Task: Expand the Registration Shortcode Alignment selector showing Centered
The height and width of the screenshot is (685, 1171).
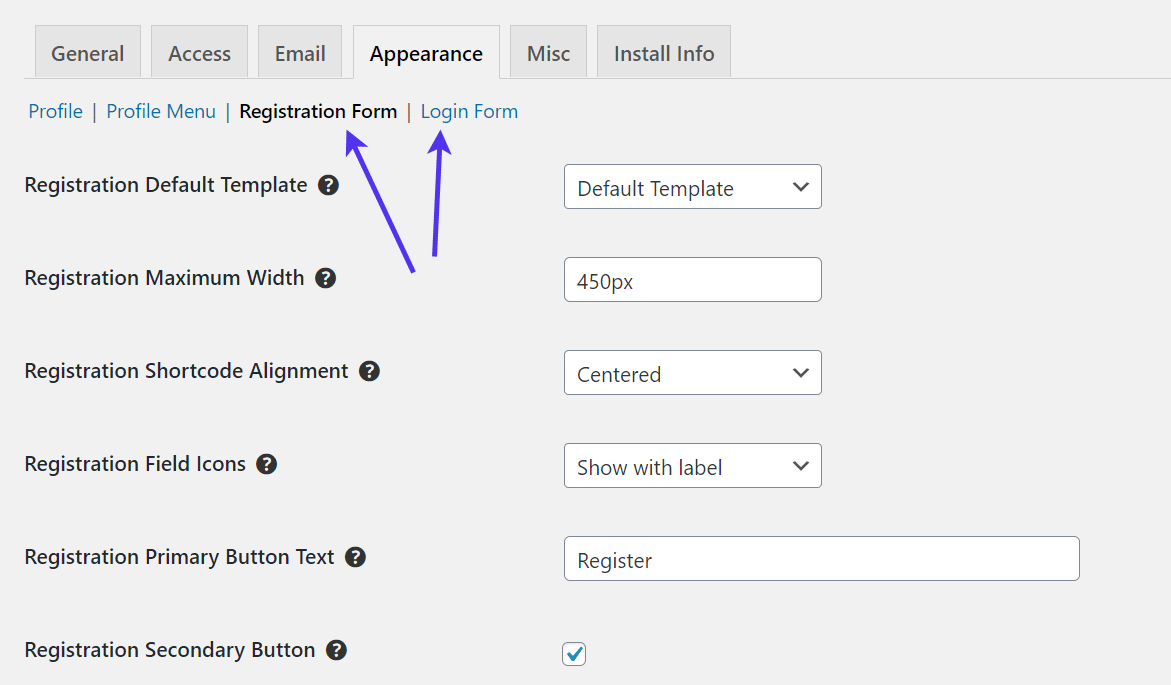Action: pos(692,372)
